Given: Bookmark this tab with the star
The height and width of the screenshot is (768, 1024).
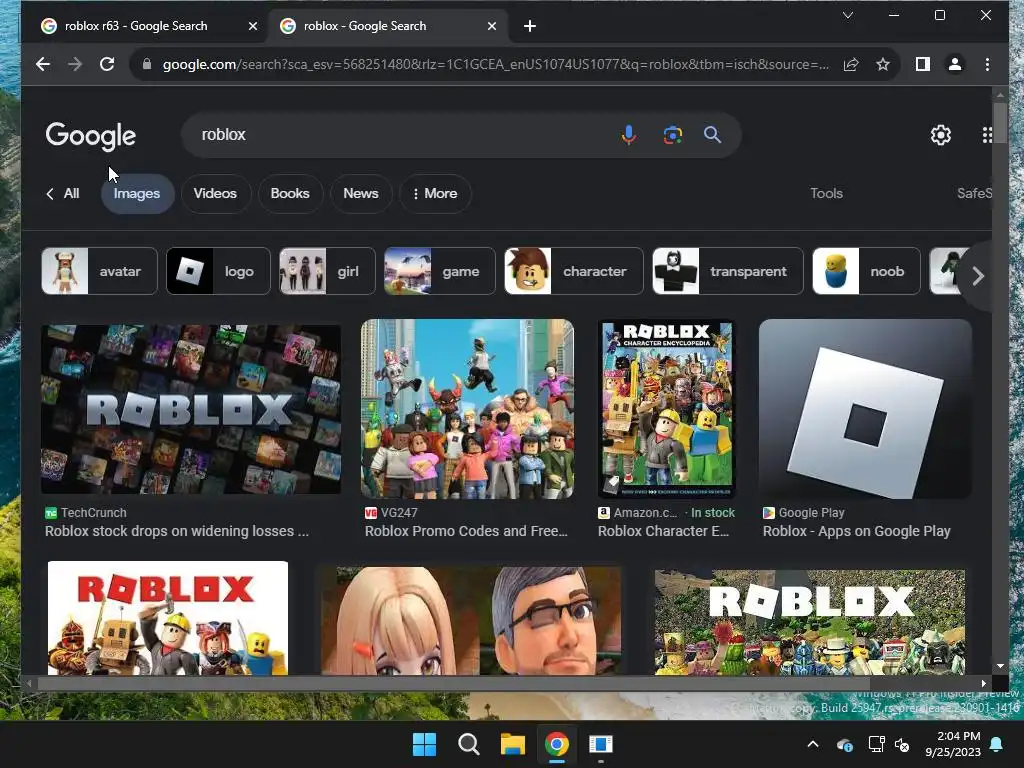Looking at the screenshot, I should (x=883, y=64).
